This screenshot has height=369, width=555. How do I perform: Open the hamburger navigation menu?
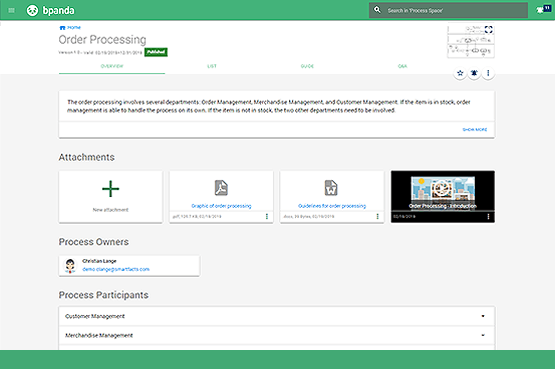[x=11, y=10]
